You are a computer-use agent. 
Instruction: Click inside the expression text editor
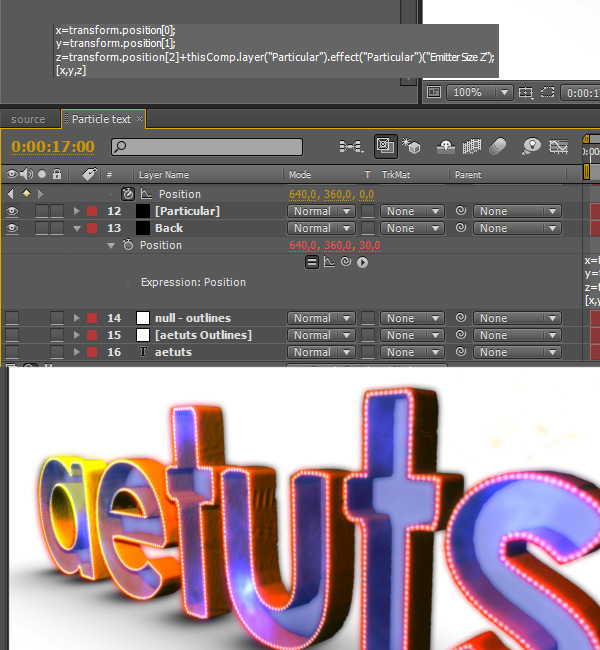click(x=277, y=51)
